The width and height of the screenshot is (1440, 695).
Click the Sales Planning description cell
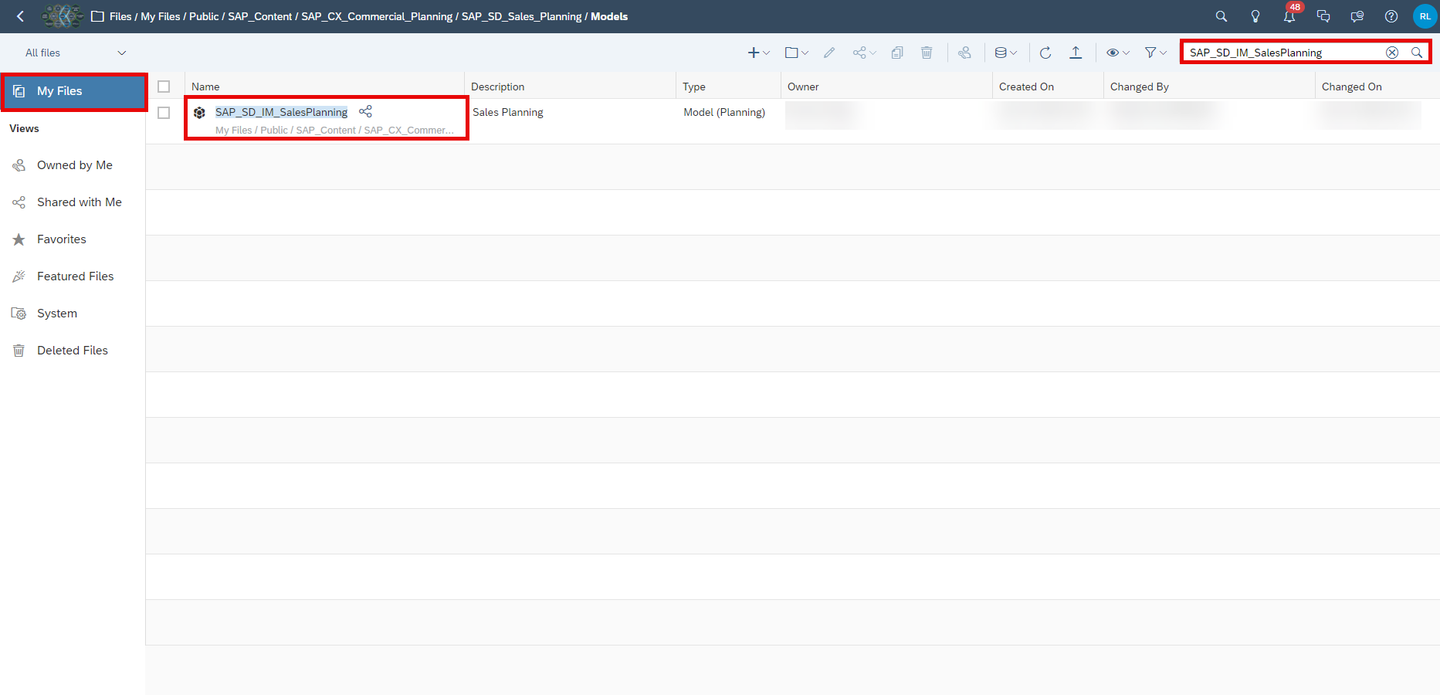[x=508, y=112]
